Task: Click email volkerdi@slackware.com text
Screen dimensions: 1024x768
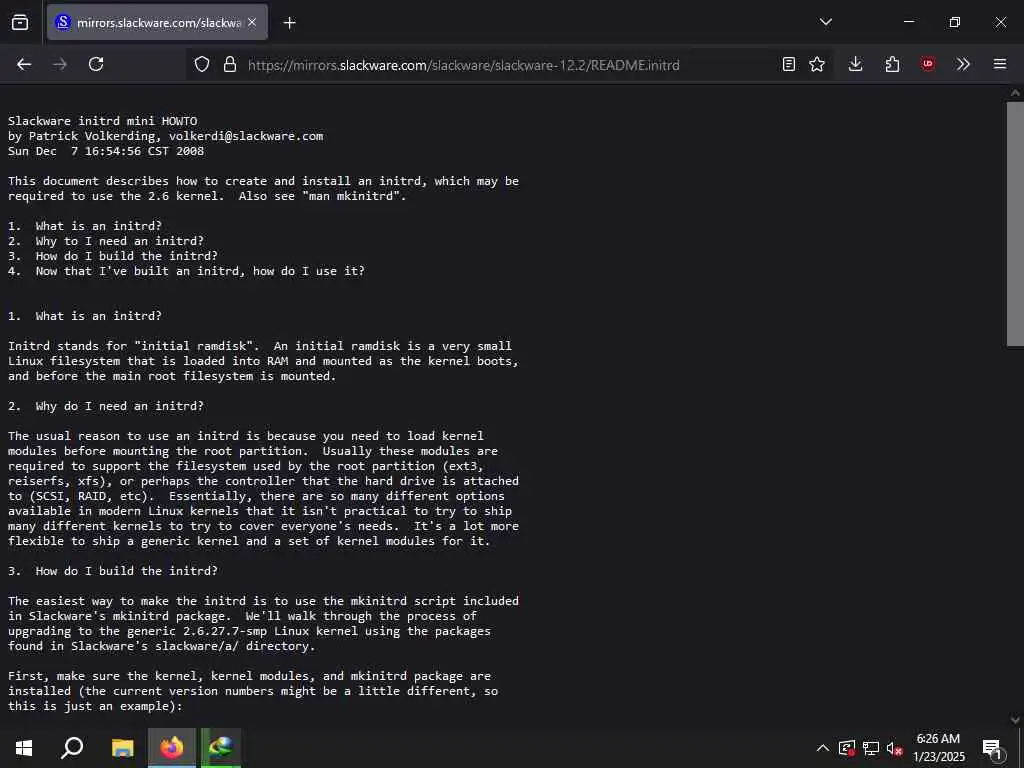Action: coord(246,136)
